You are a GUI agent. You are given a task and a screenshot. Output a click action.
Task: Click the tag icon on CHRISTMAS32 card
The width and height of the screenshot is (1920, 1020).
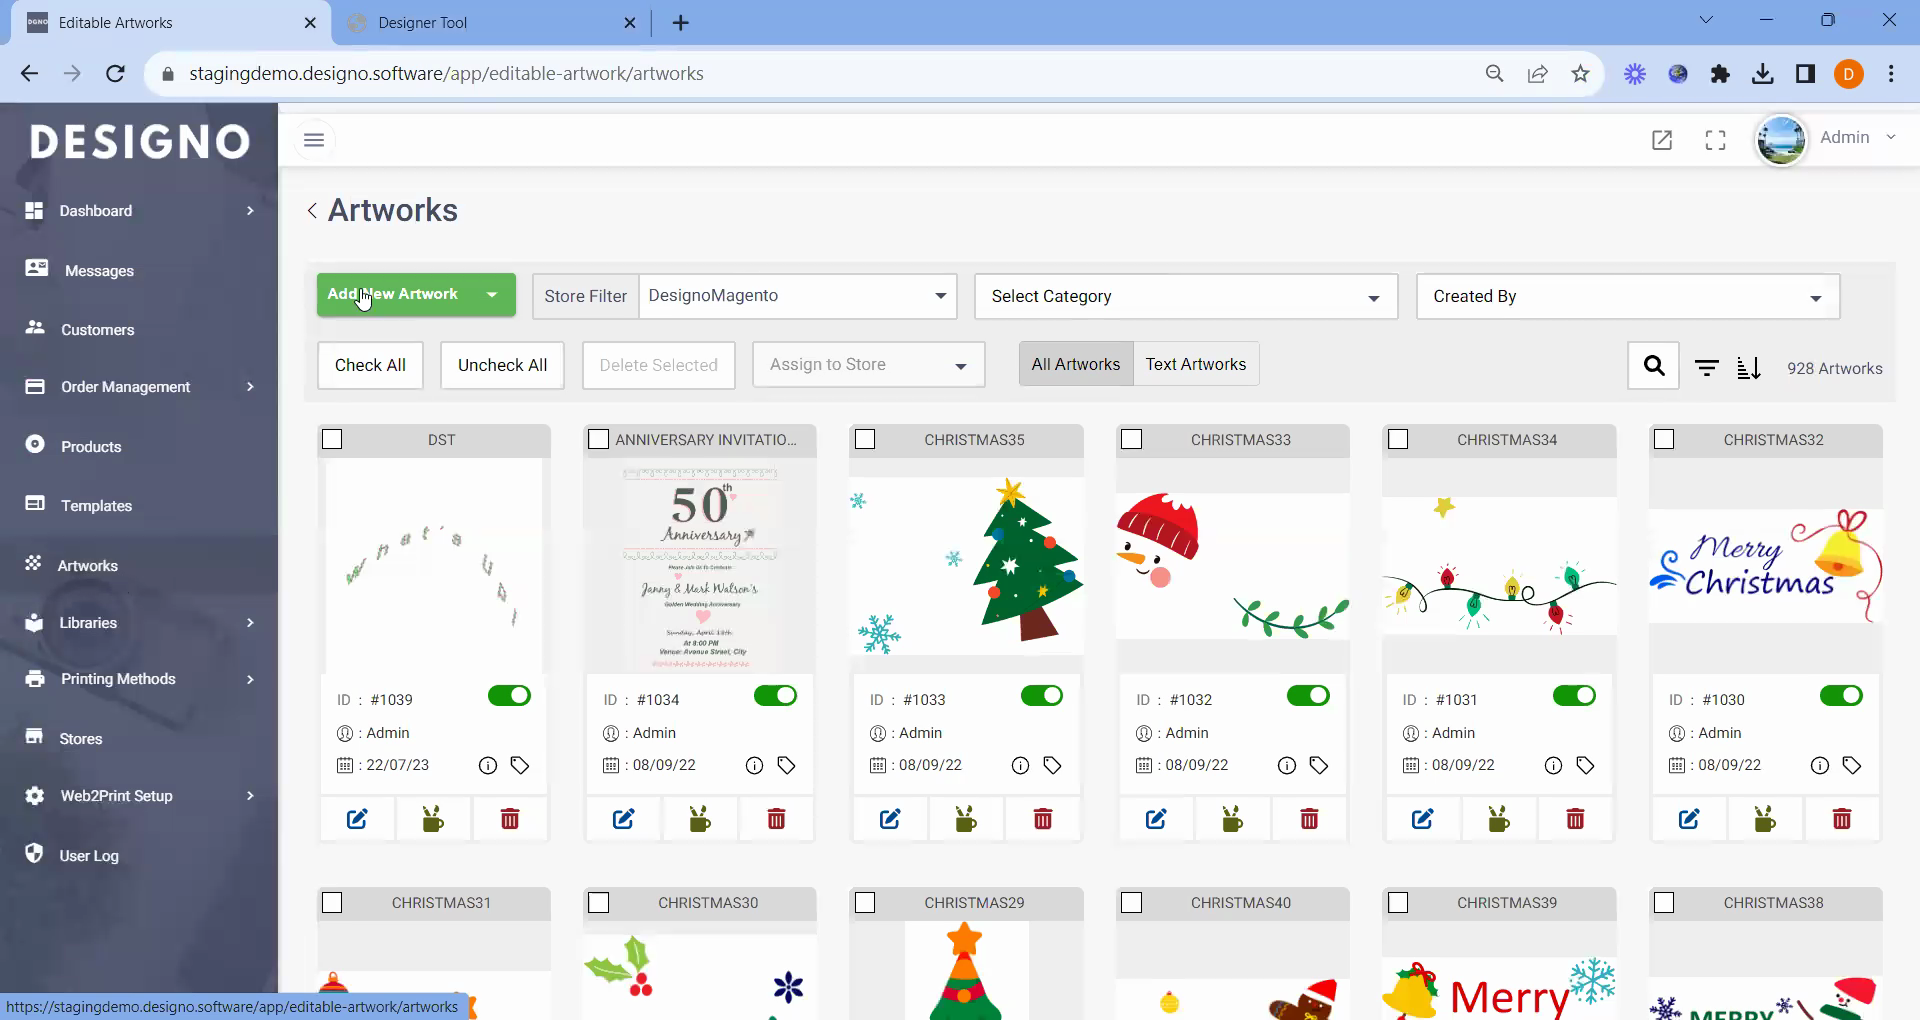1851,765
